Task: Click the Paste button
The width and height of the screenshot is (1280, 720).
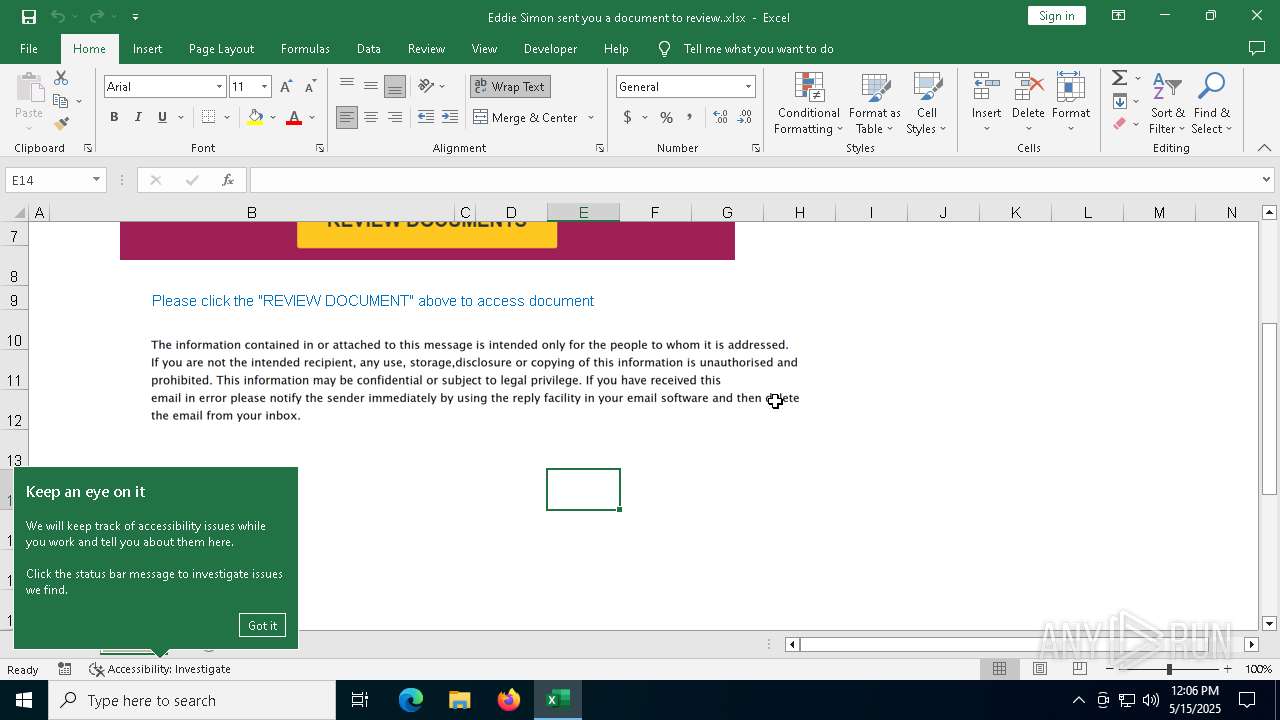Action: click(x=29, y=102)
